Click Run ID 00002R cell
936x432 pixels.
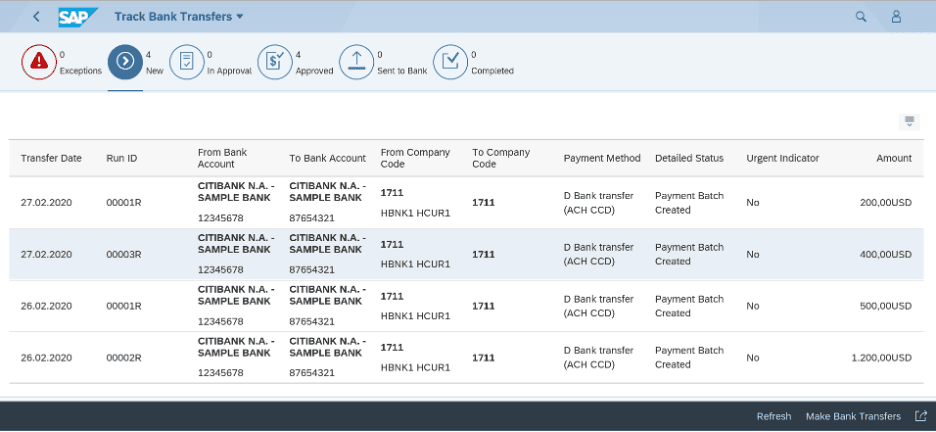click(x=124, y=358)
